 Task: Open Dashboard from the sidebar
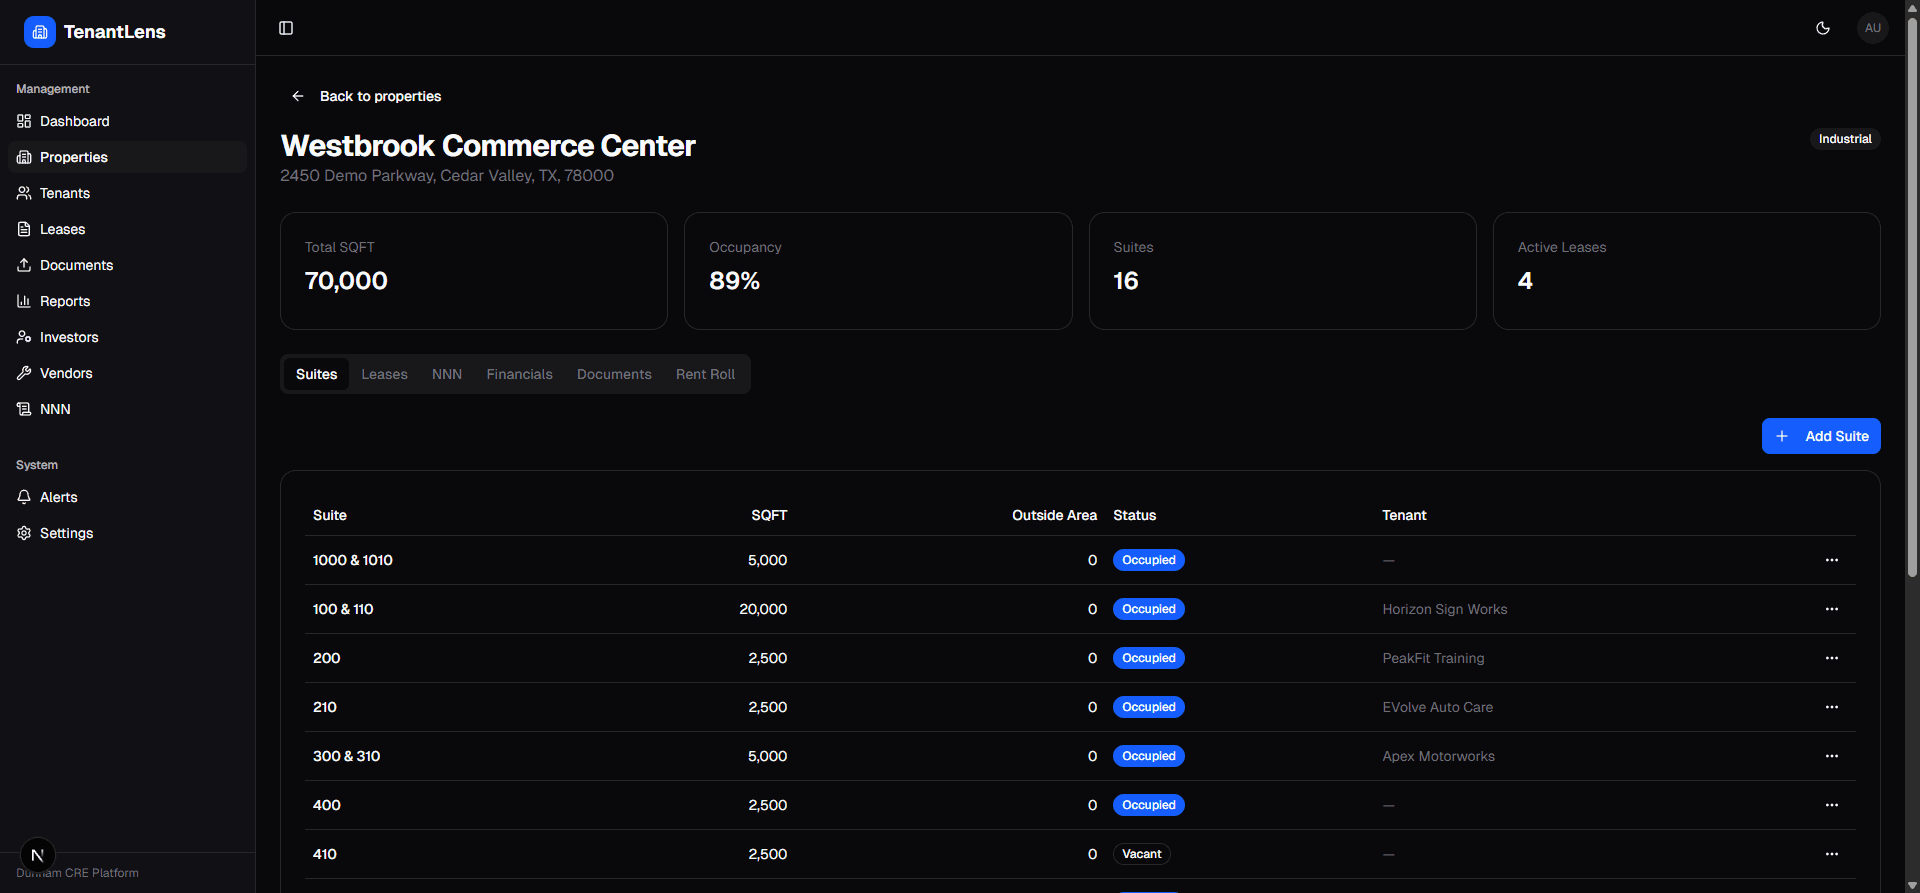click(75, 121)
